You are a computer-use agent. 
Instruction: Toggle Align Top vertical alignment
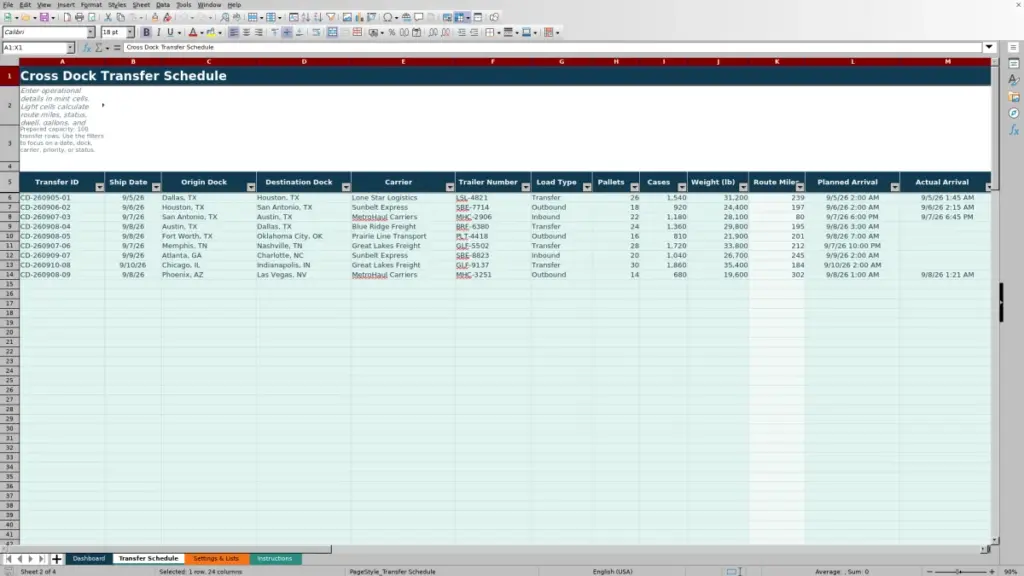click(x=275, y=33)
